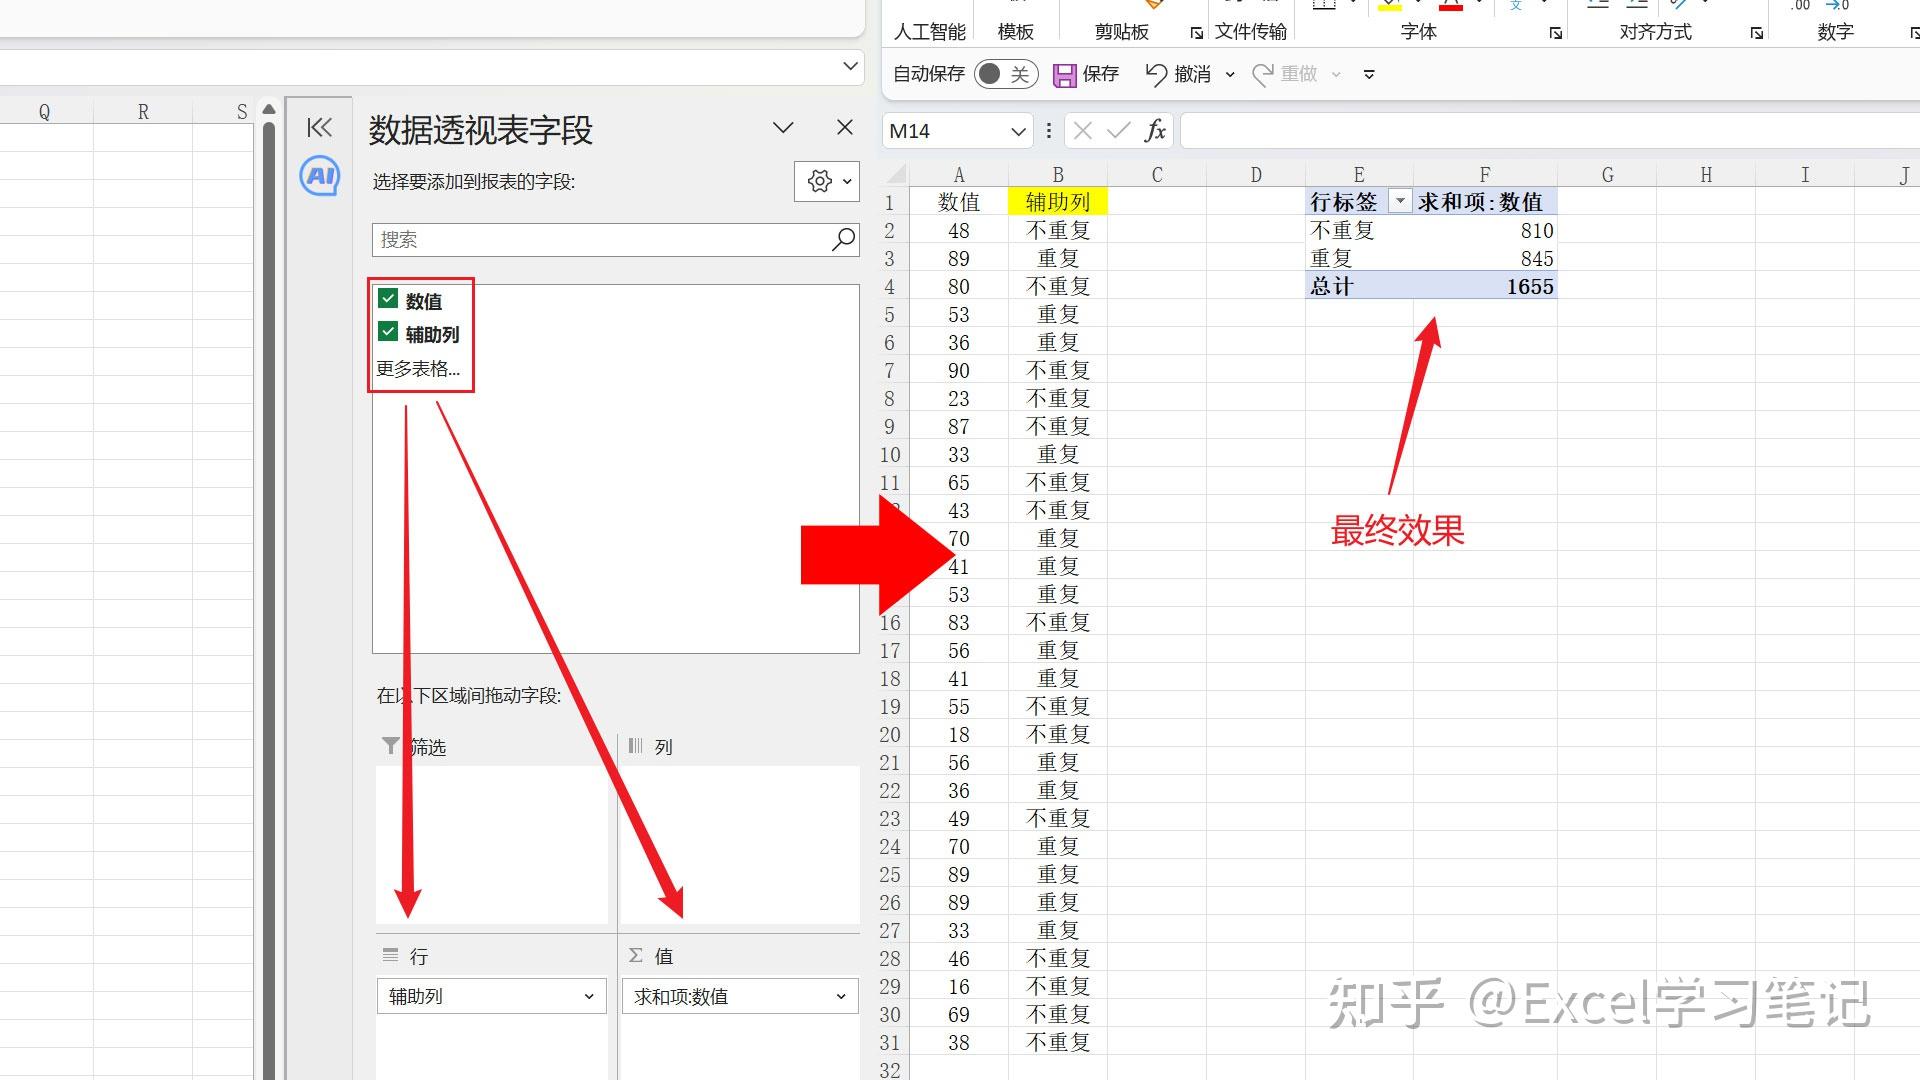Click the Undo arrow icon
This screenshot has width=1920, height=1080.
[1156, 74]
